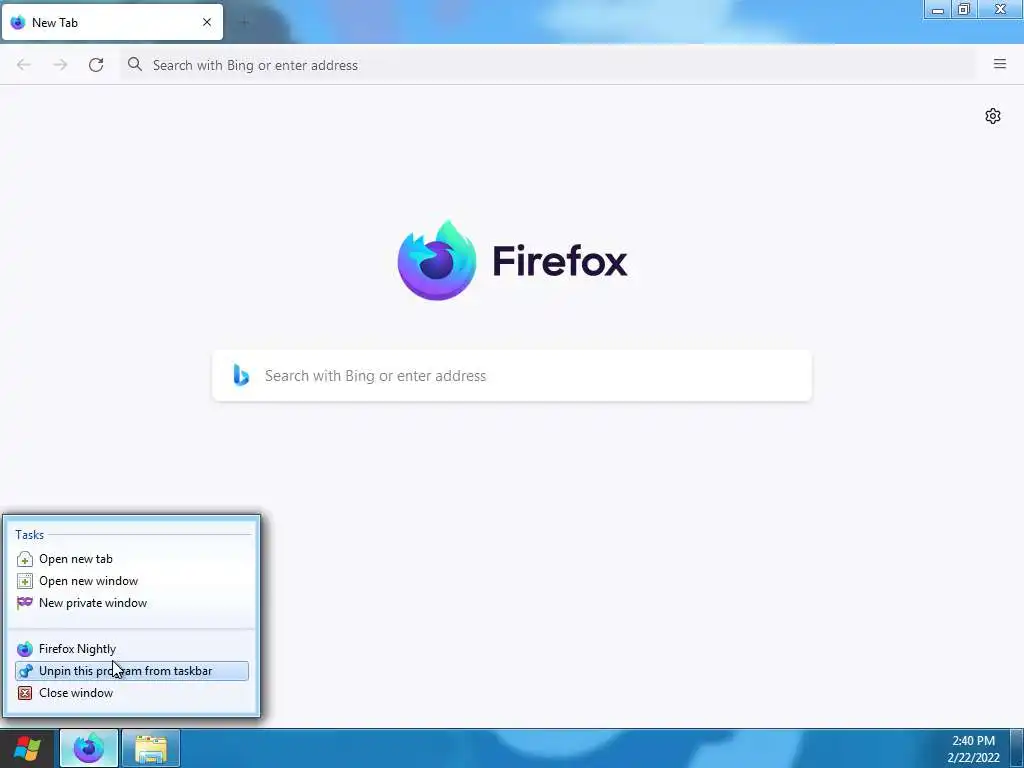Viewport: 1024px width, 768px height.
Task: Add a new tab with plus button
Action: point(244,22)
